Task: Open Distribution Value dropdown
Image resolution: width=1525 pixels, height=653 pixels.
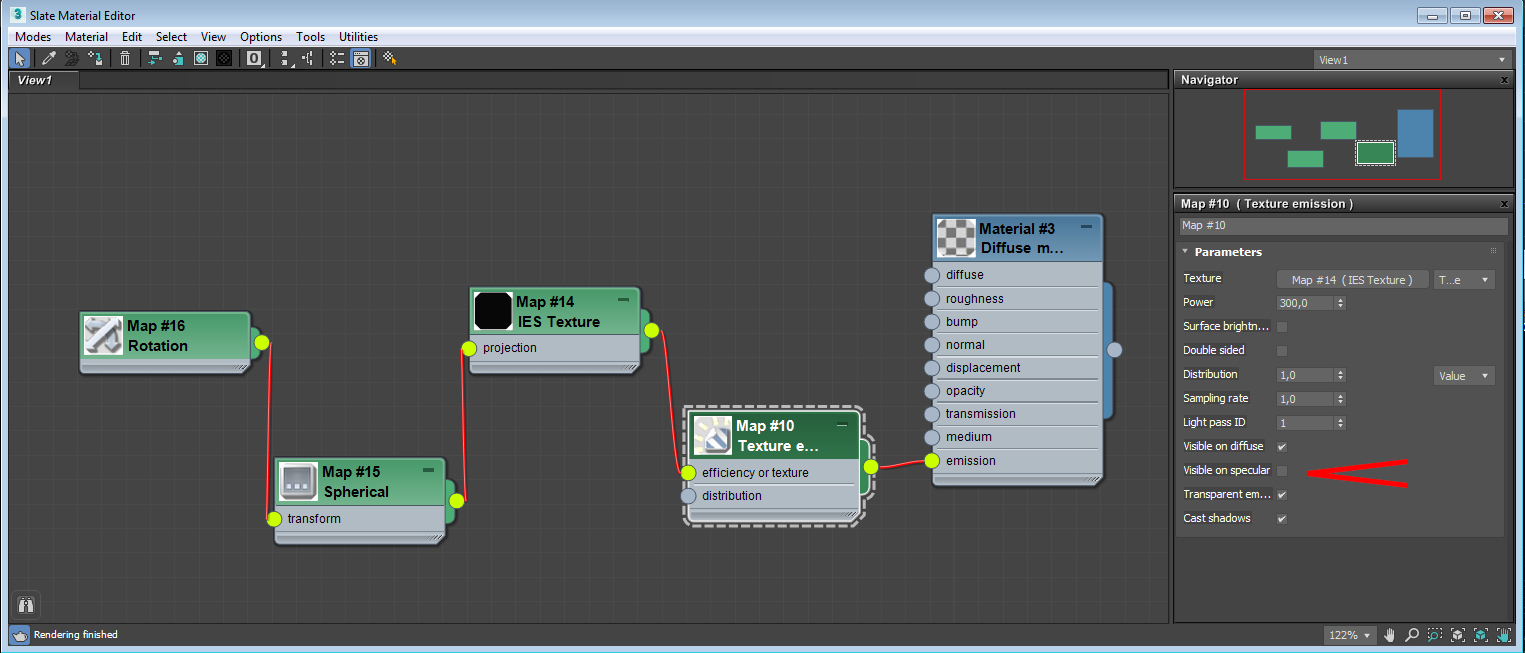Action: point(1464,376)
